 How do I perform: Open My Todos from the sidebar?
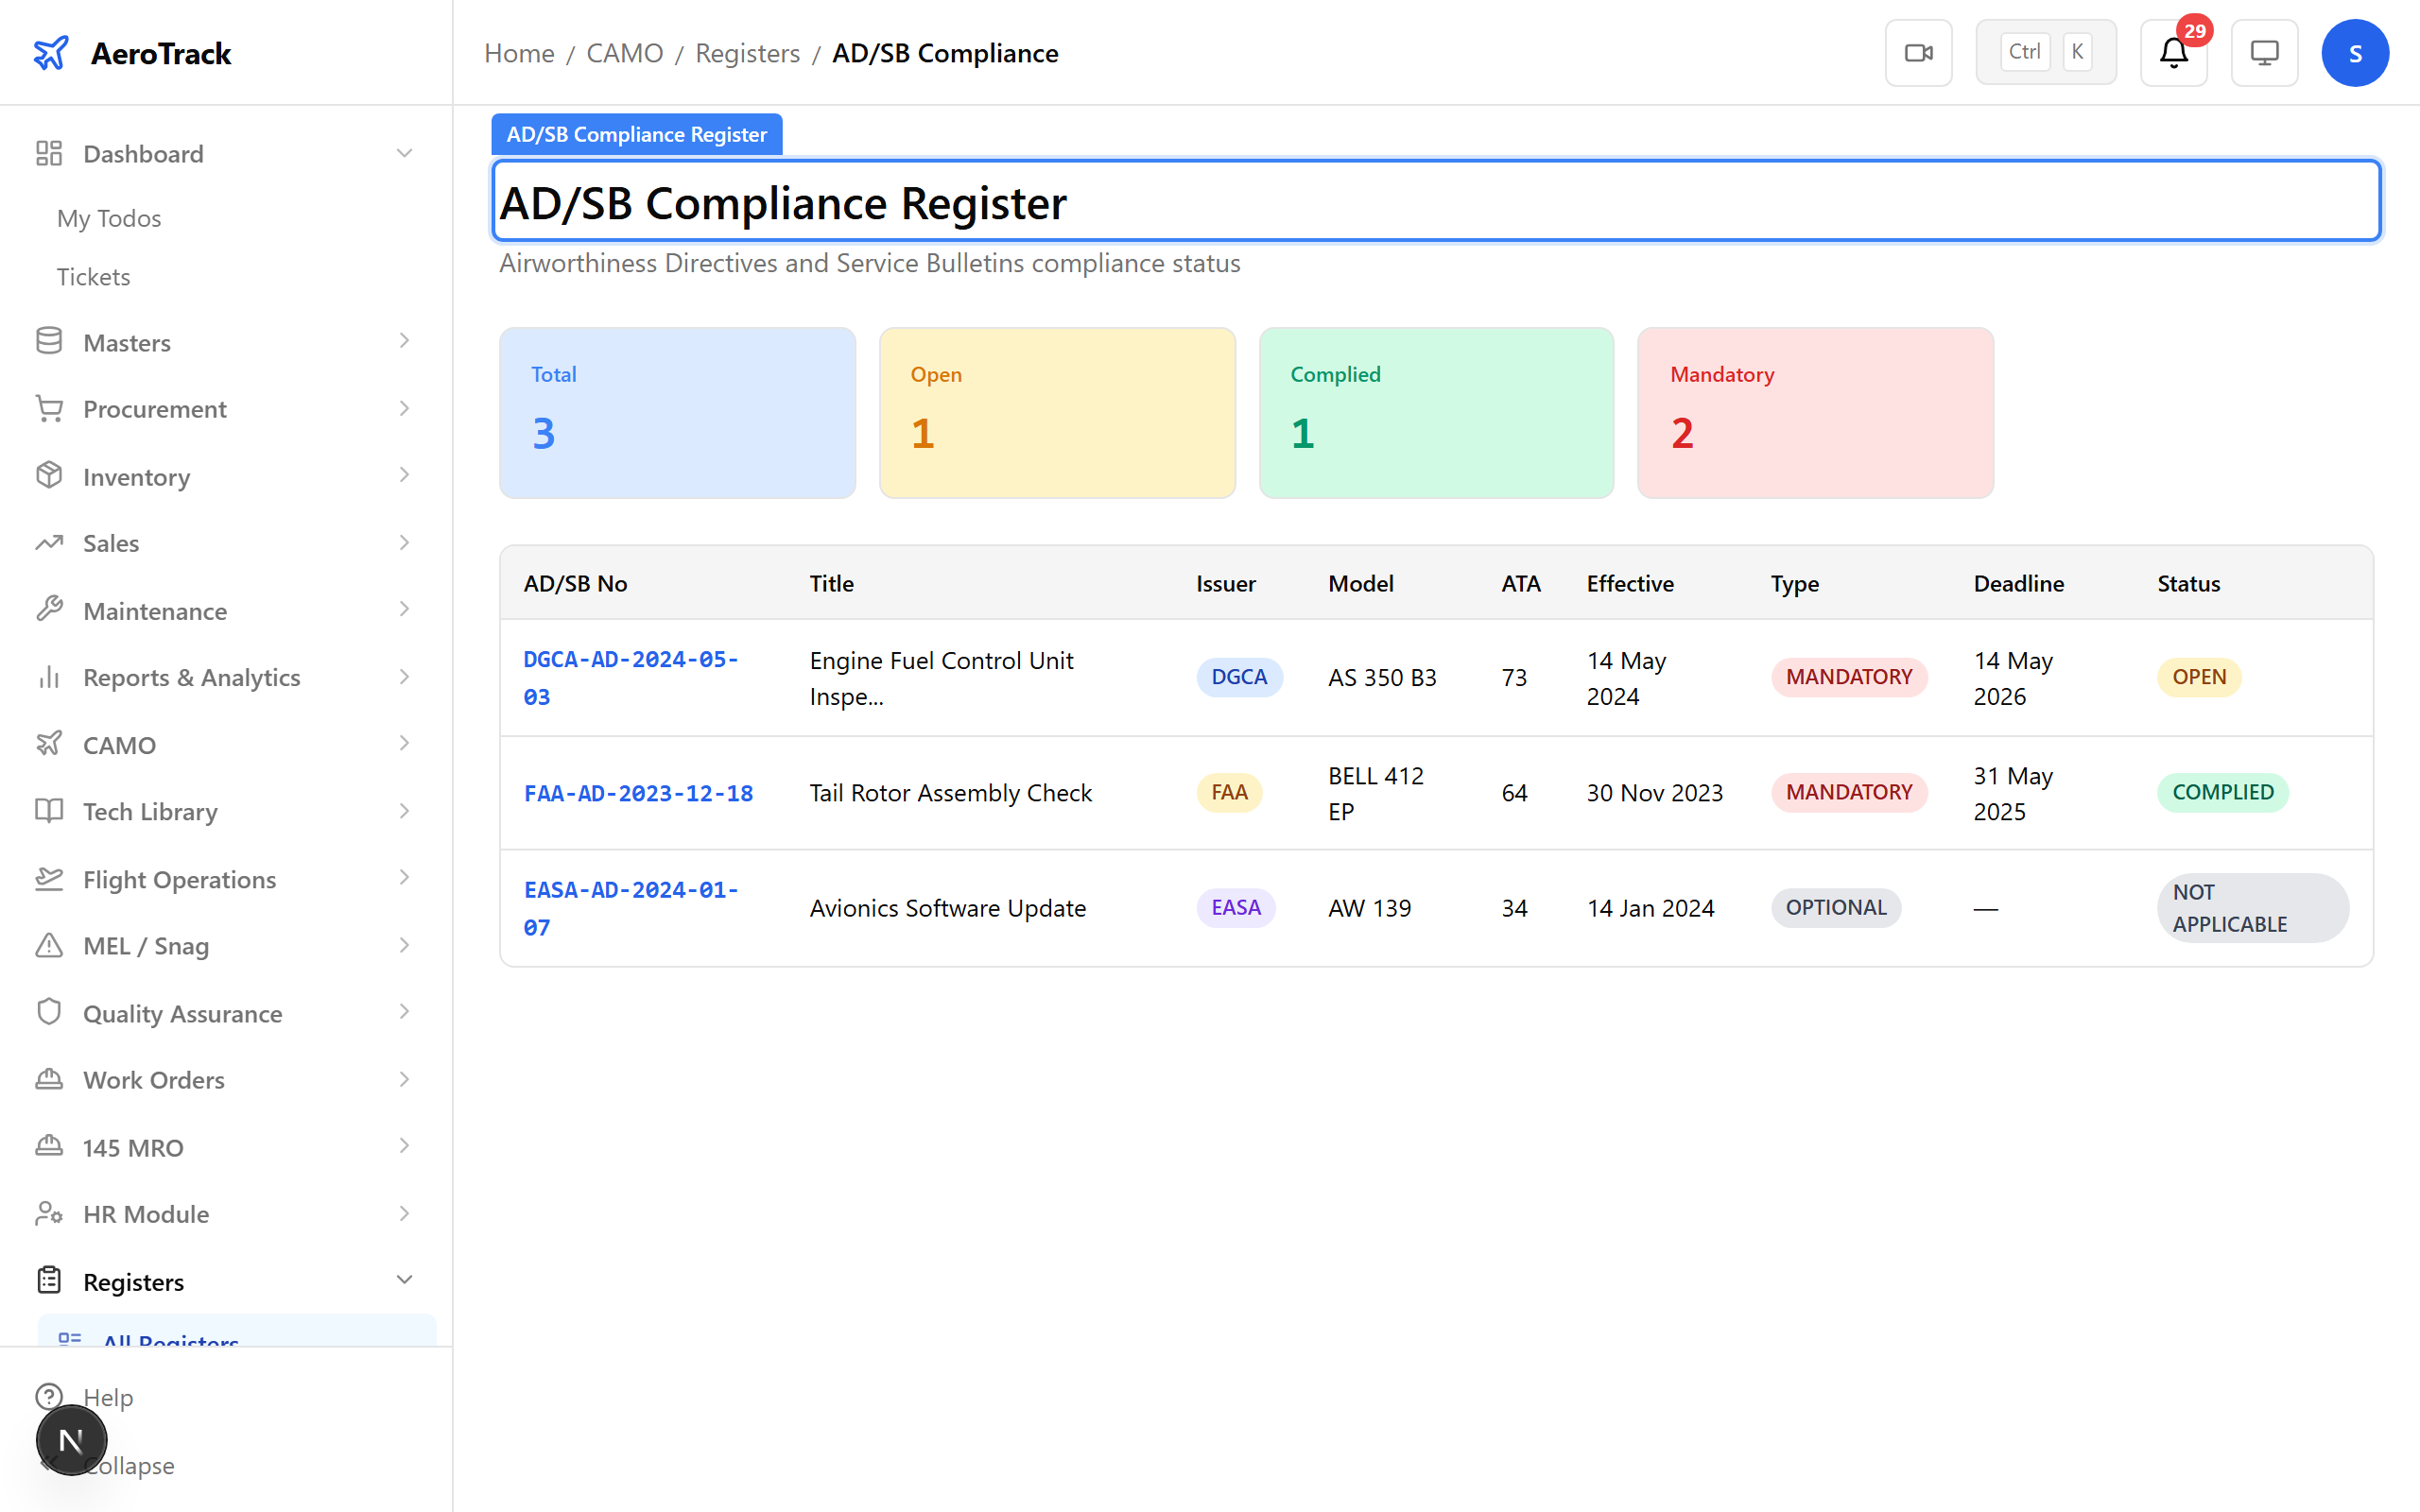click(x=108, y=218)
